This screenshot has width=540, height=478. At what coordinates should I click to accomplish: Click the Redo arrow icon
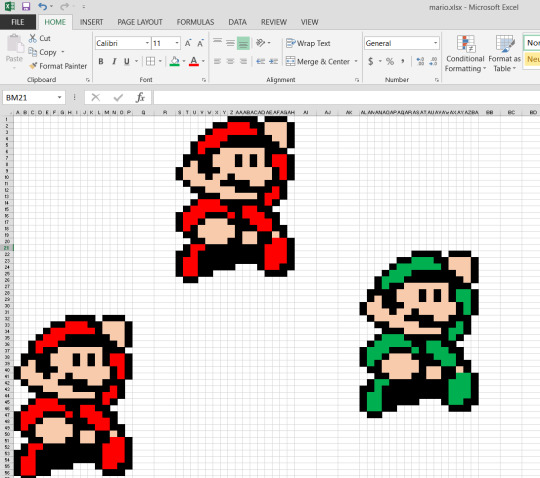tap(64, 6)
